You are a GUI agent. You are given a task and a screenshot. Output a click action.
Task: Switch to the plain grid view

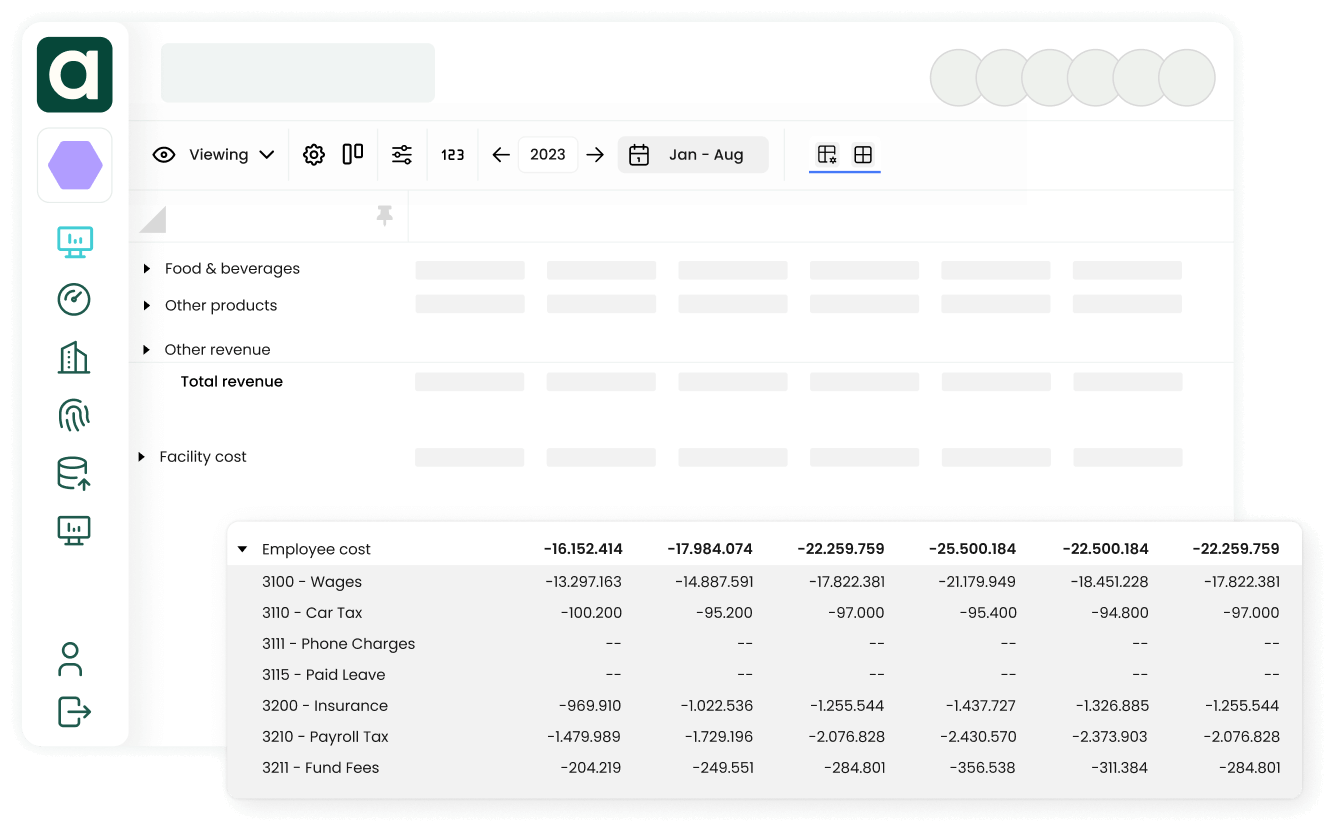coord(863,155)
